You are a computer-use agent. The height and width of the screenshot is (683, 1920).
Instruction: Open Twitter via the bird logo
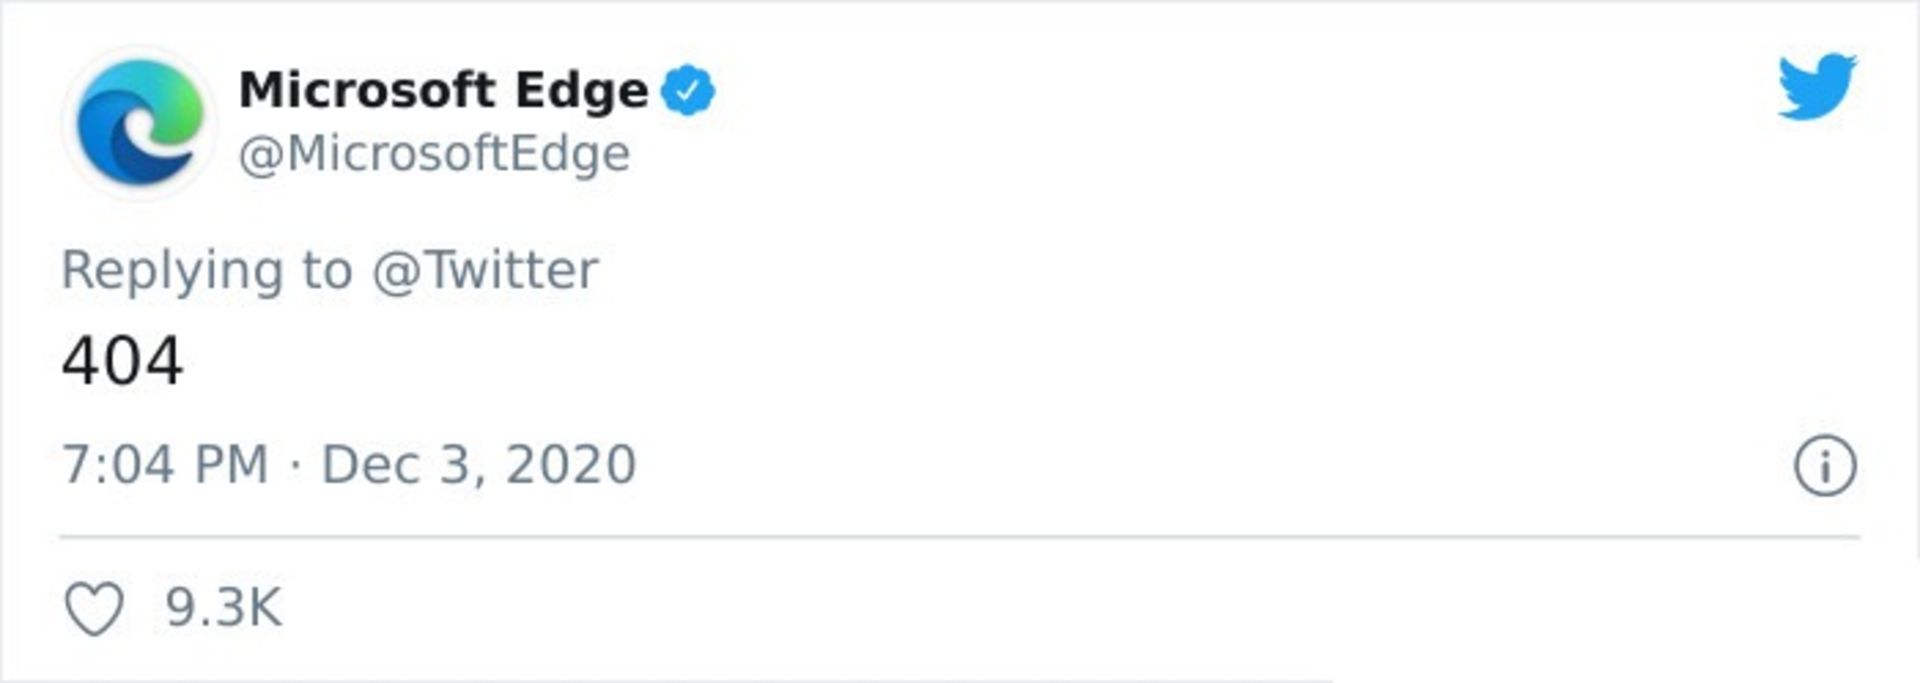1816,86
